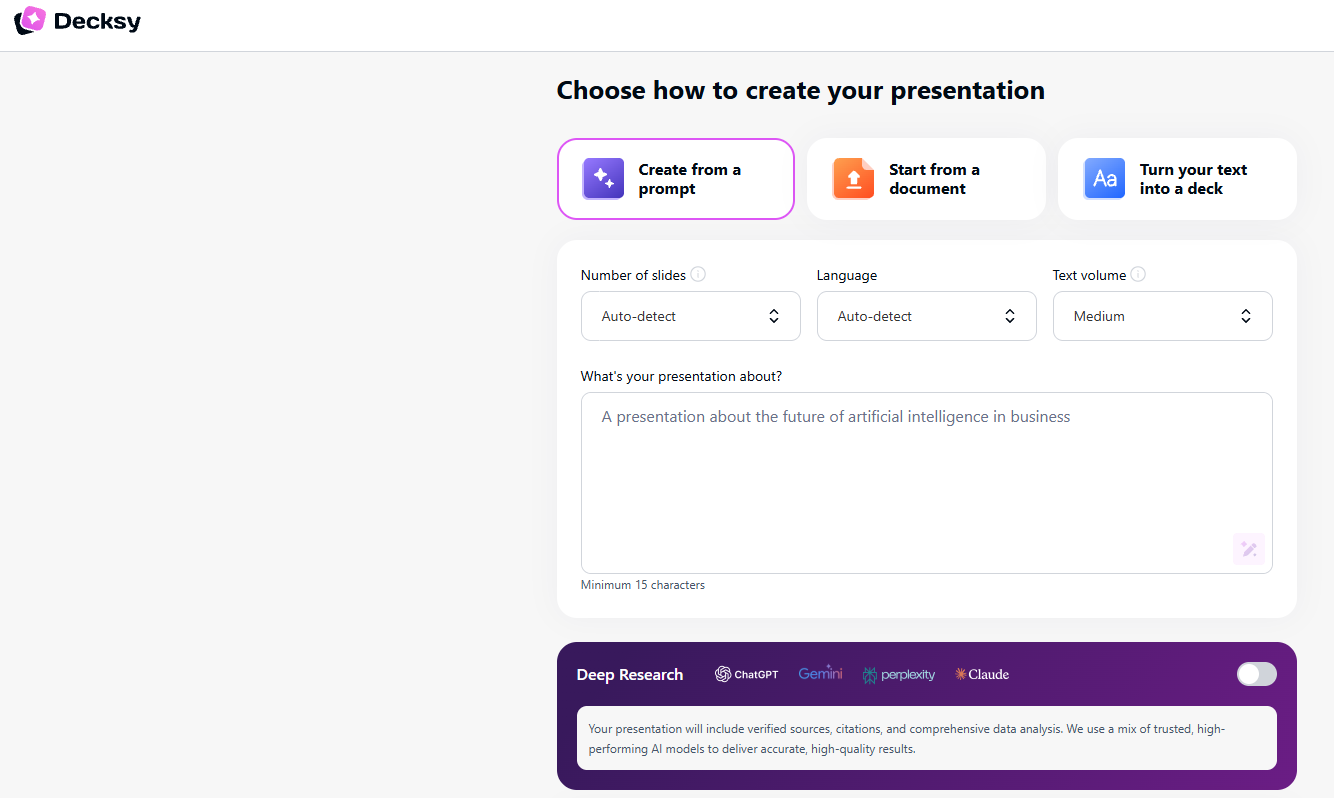Click the blue Aa text icon
Image resolution: width=1334 pixels, height=798 pixels.
(x=1104, y=179)
